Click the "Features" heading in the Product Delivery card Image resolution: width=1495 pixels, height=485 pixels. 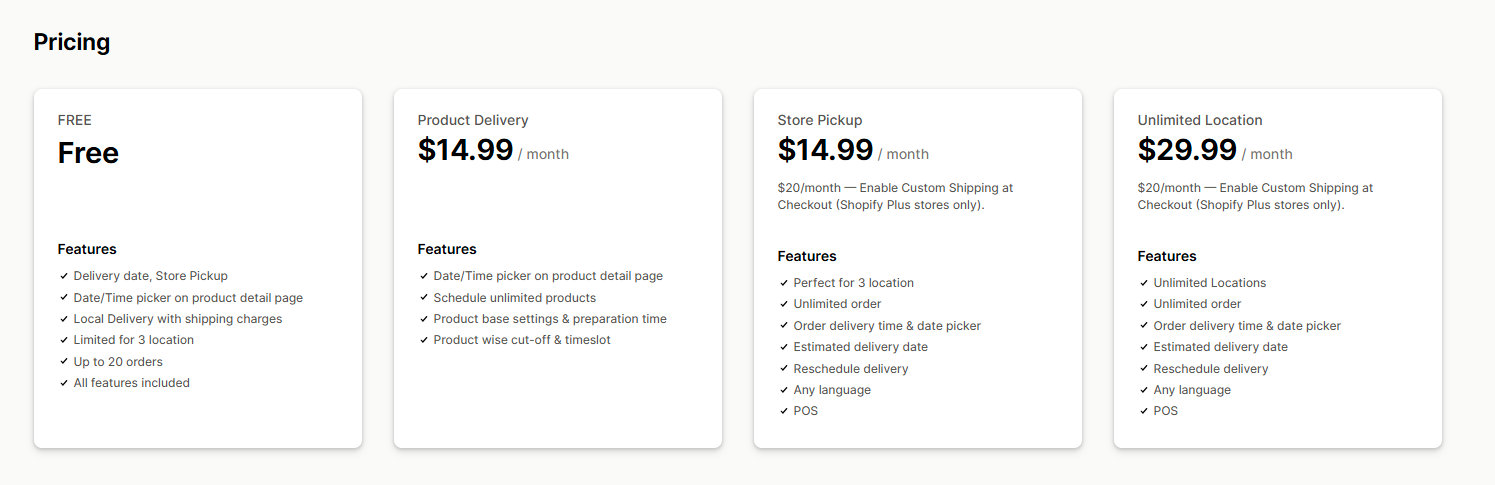tap(447, 249)
